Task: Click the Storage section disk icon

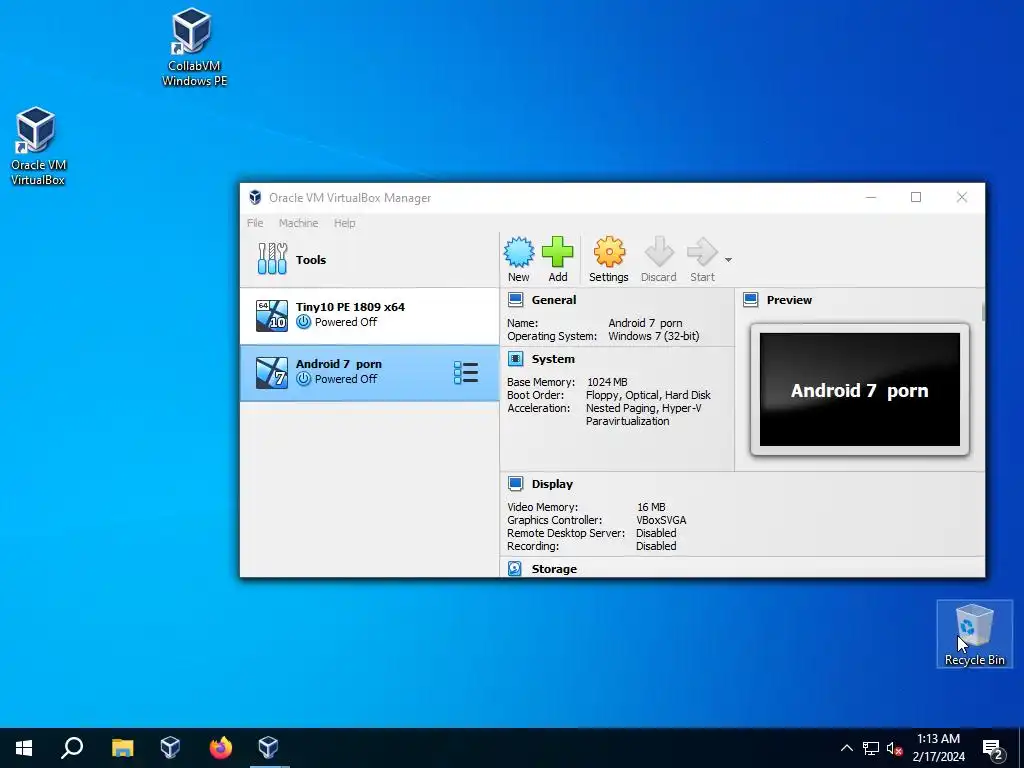Action: tap(515, 569)
